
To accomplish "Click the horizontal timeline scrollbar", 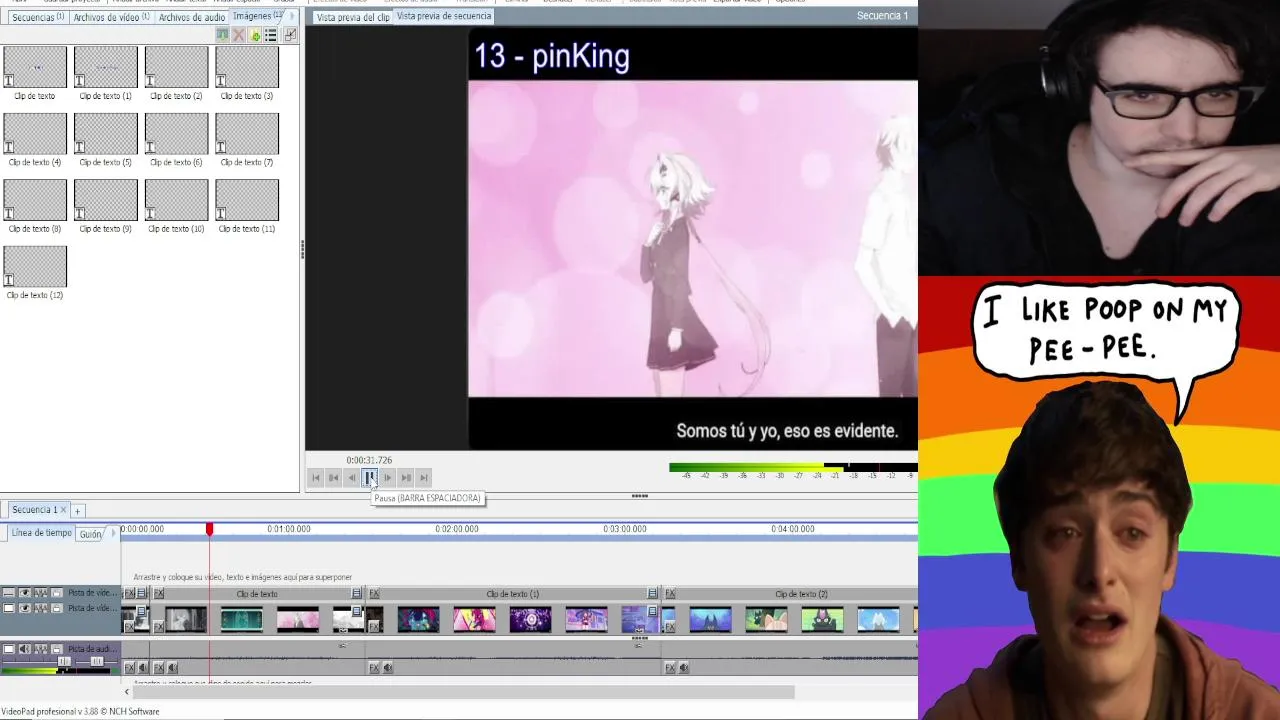I will tap(462, 692).
